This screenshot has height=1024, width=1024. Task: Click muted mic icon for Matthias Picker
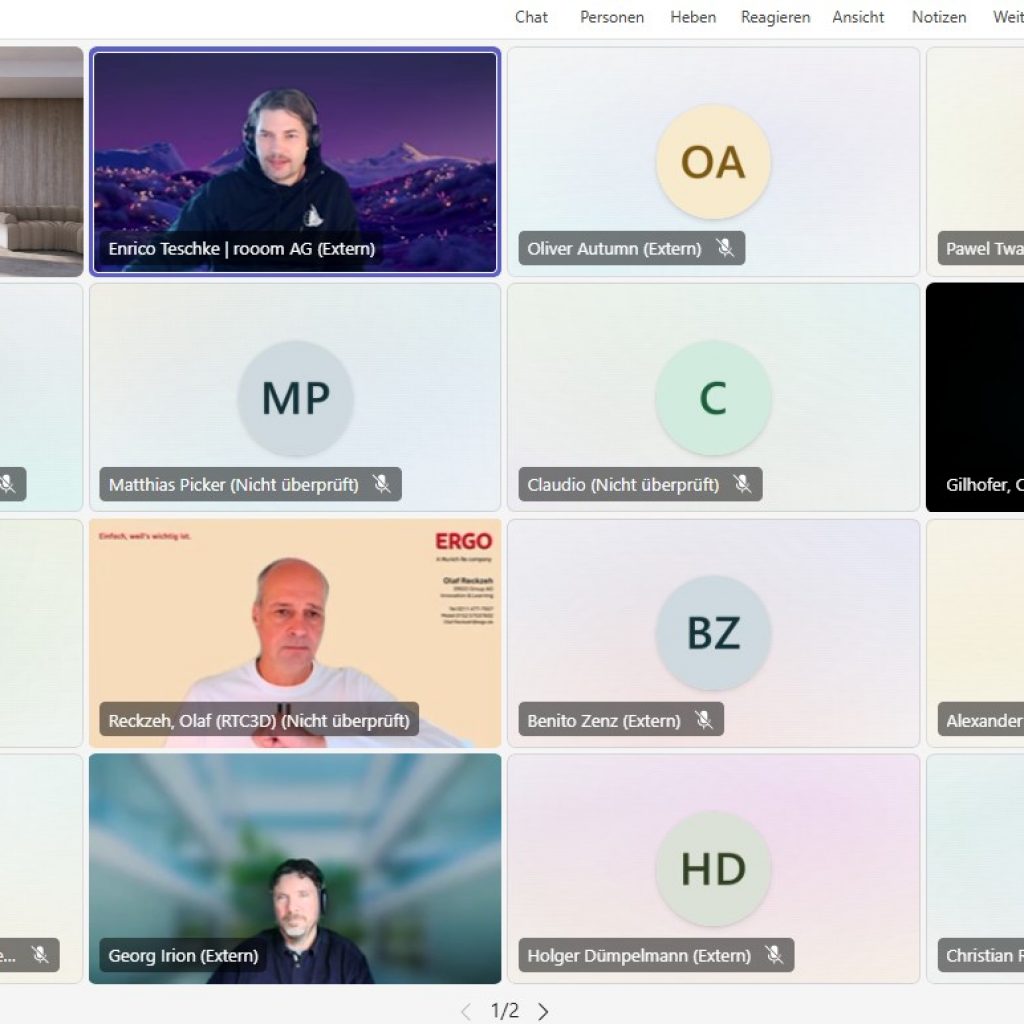coord(381,484)
